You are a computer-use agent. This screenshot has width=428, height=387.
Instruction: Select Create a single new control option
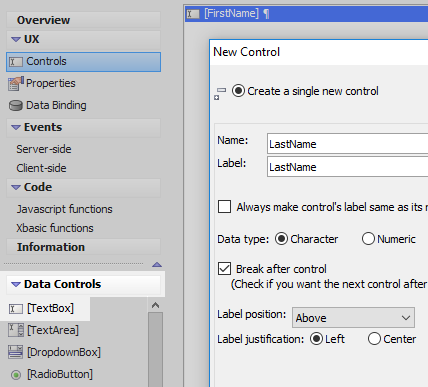(238, 91)
